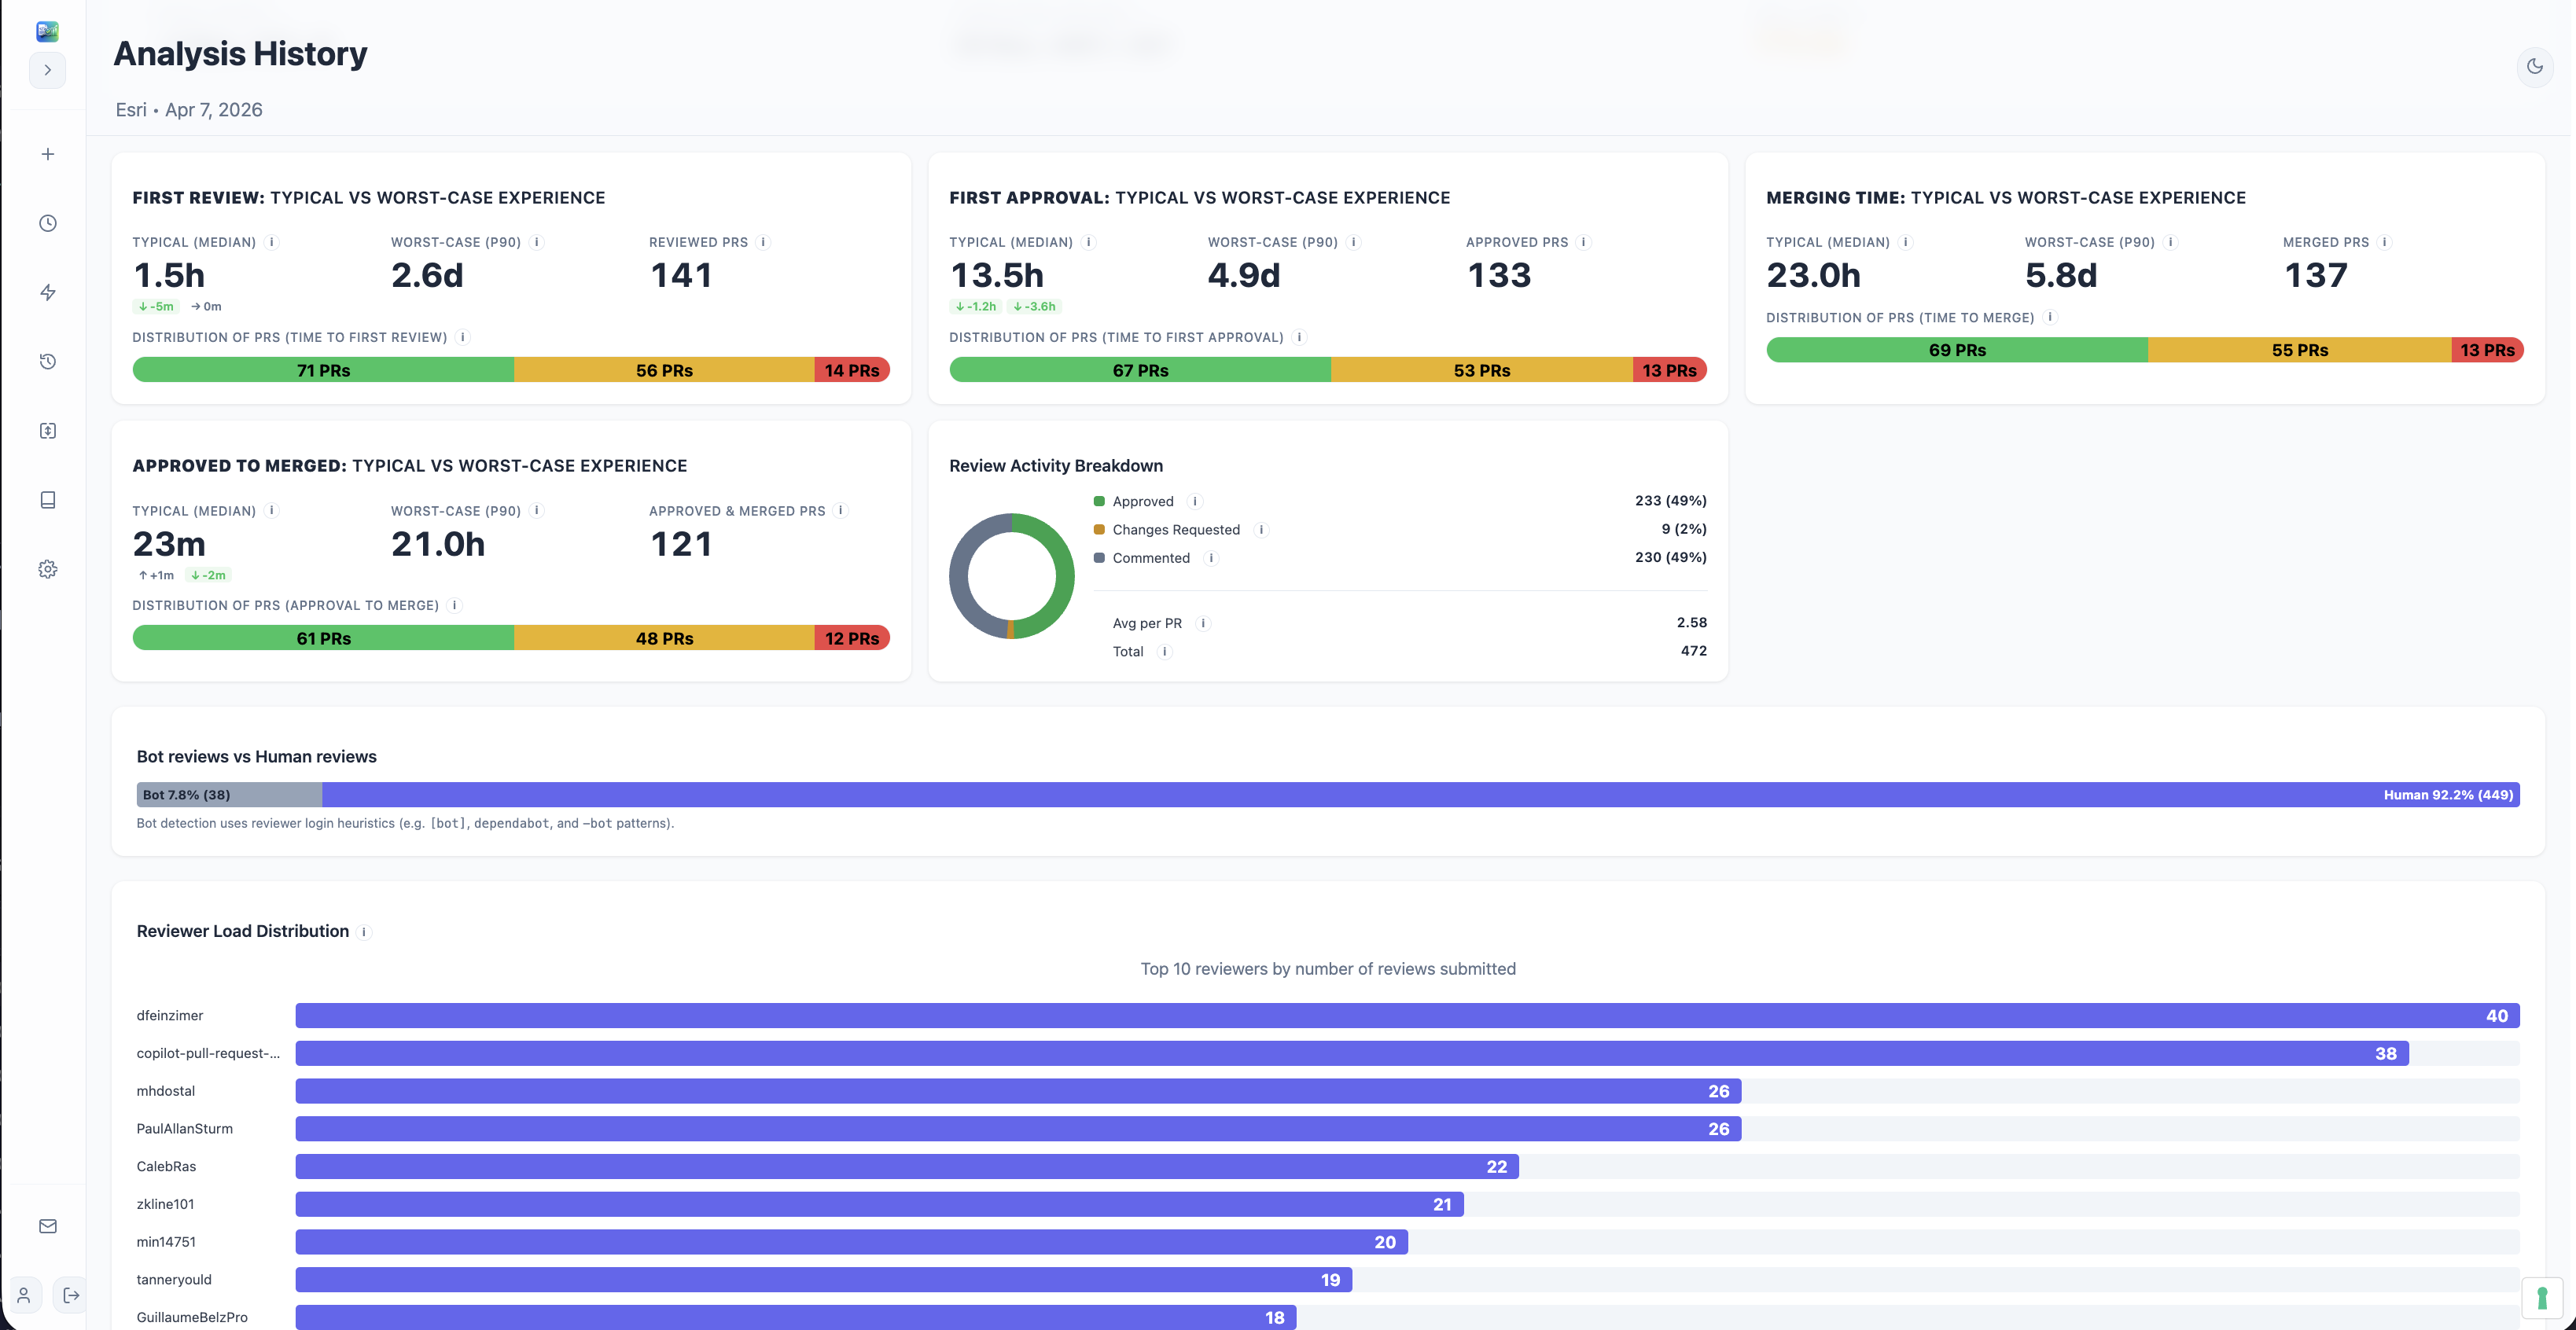Click the 12 PRs red approval-to-merge segment
This screenshot has width=2576, height=1330.
tap(852, 638)
